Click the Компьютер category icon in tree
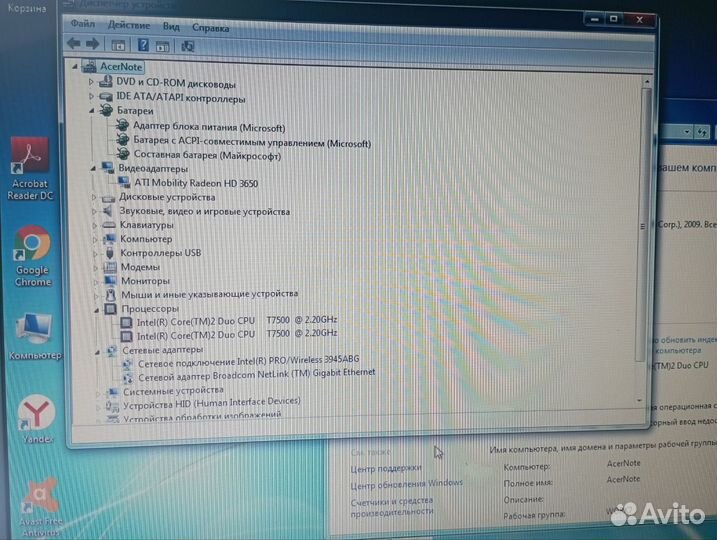Viewport: 717px width, 540px height. (109, 239)
